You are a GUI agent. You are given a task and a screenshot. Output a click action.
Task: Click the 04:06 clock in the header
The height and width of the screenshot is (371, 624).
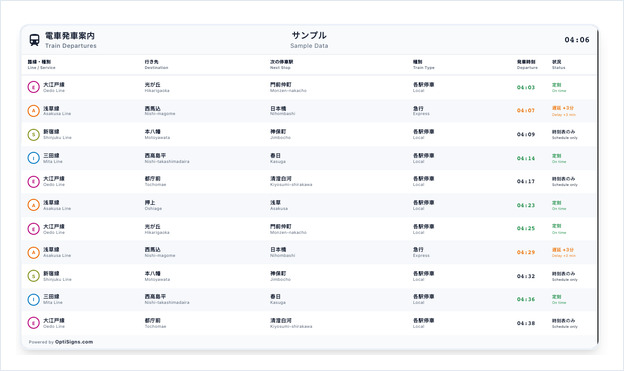tap(577, 40)
